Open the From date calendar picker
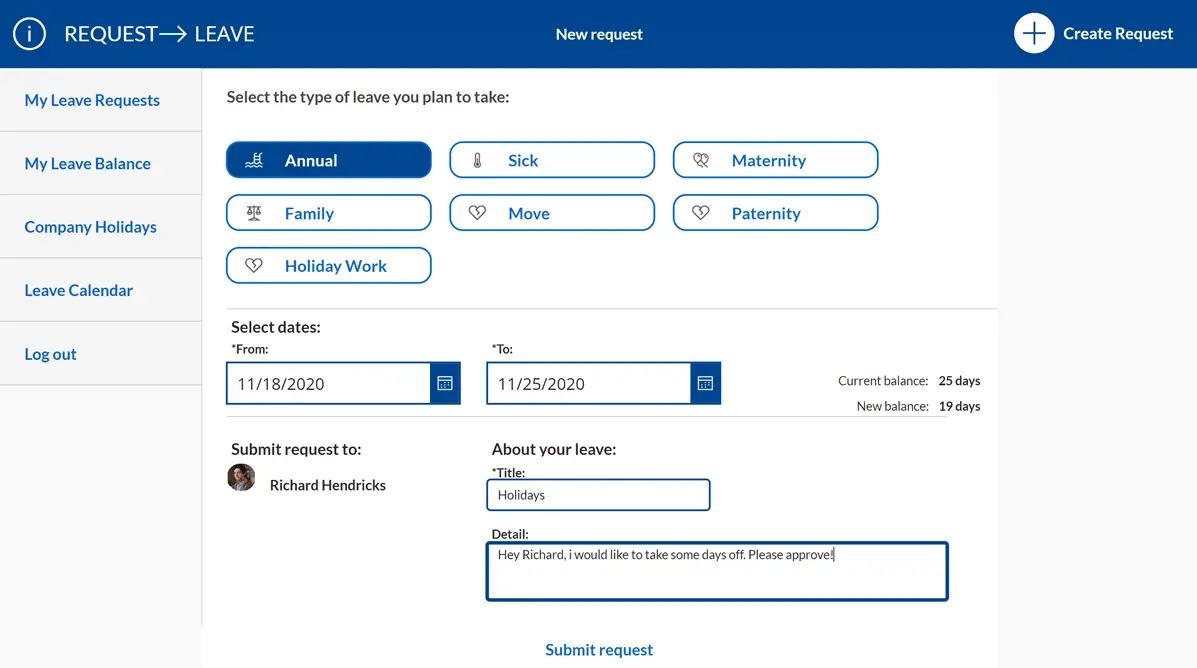Image resolution: width=1197 pixels, height=668 pixels. tap(445, 383)
